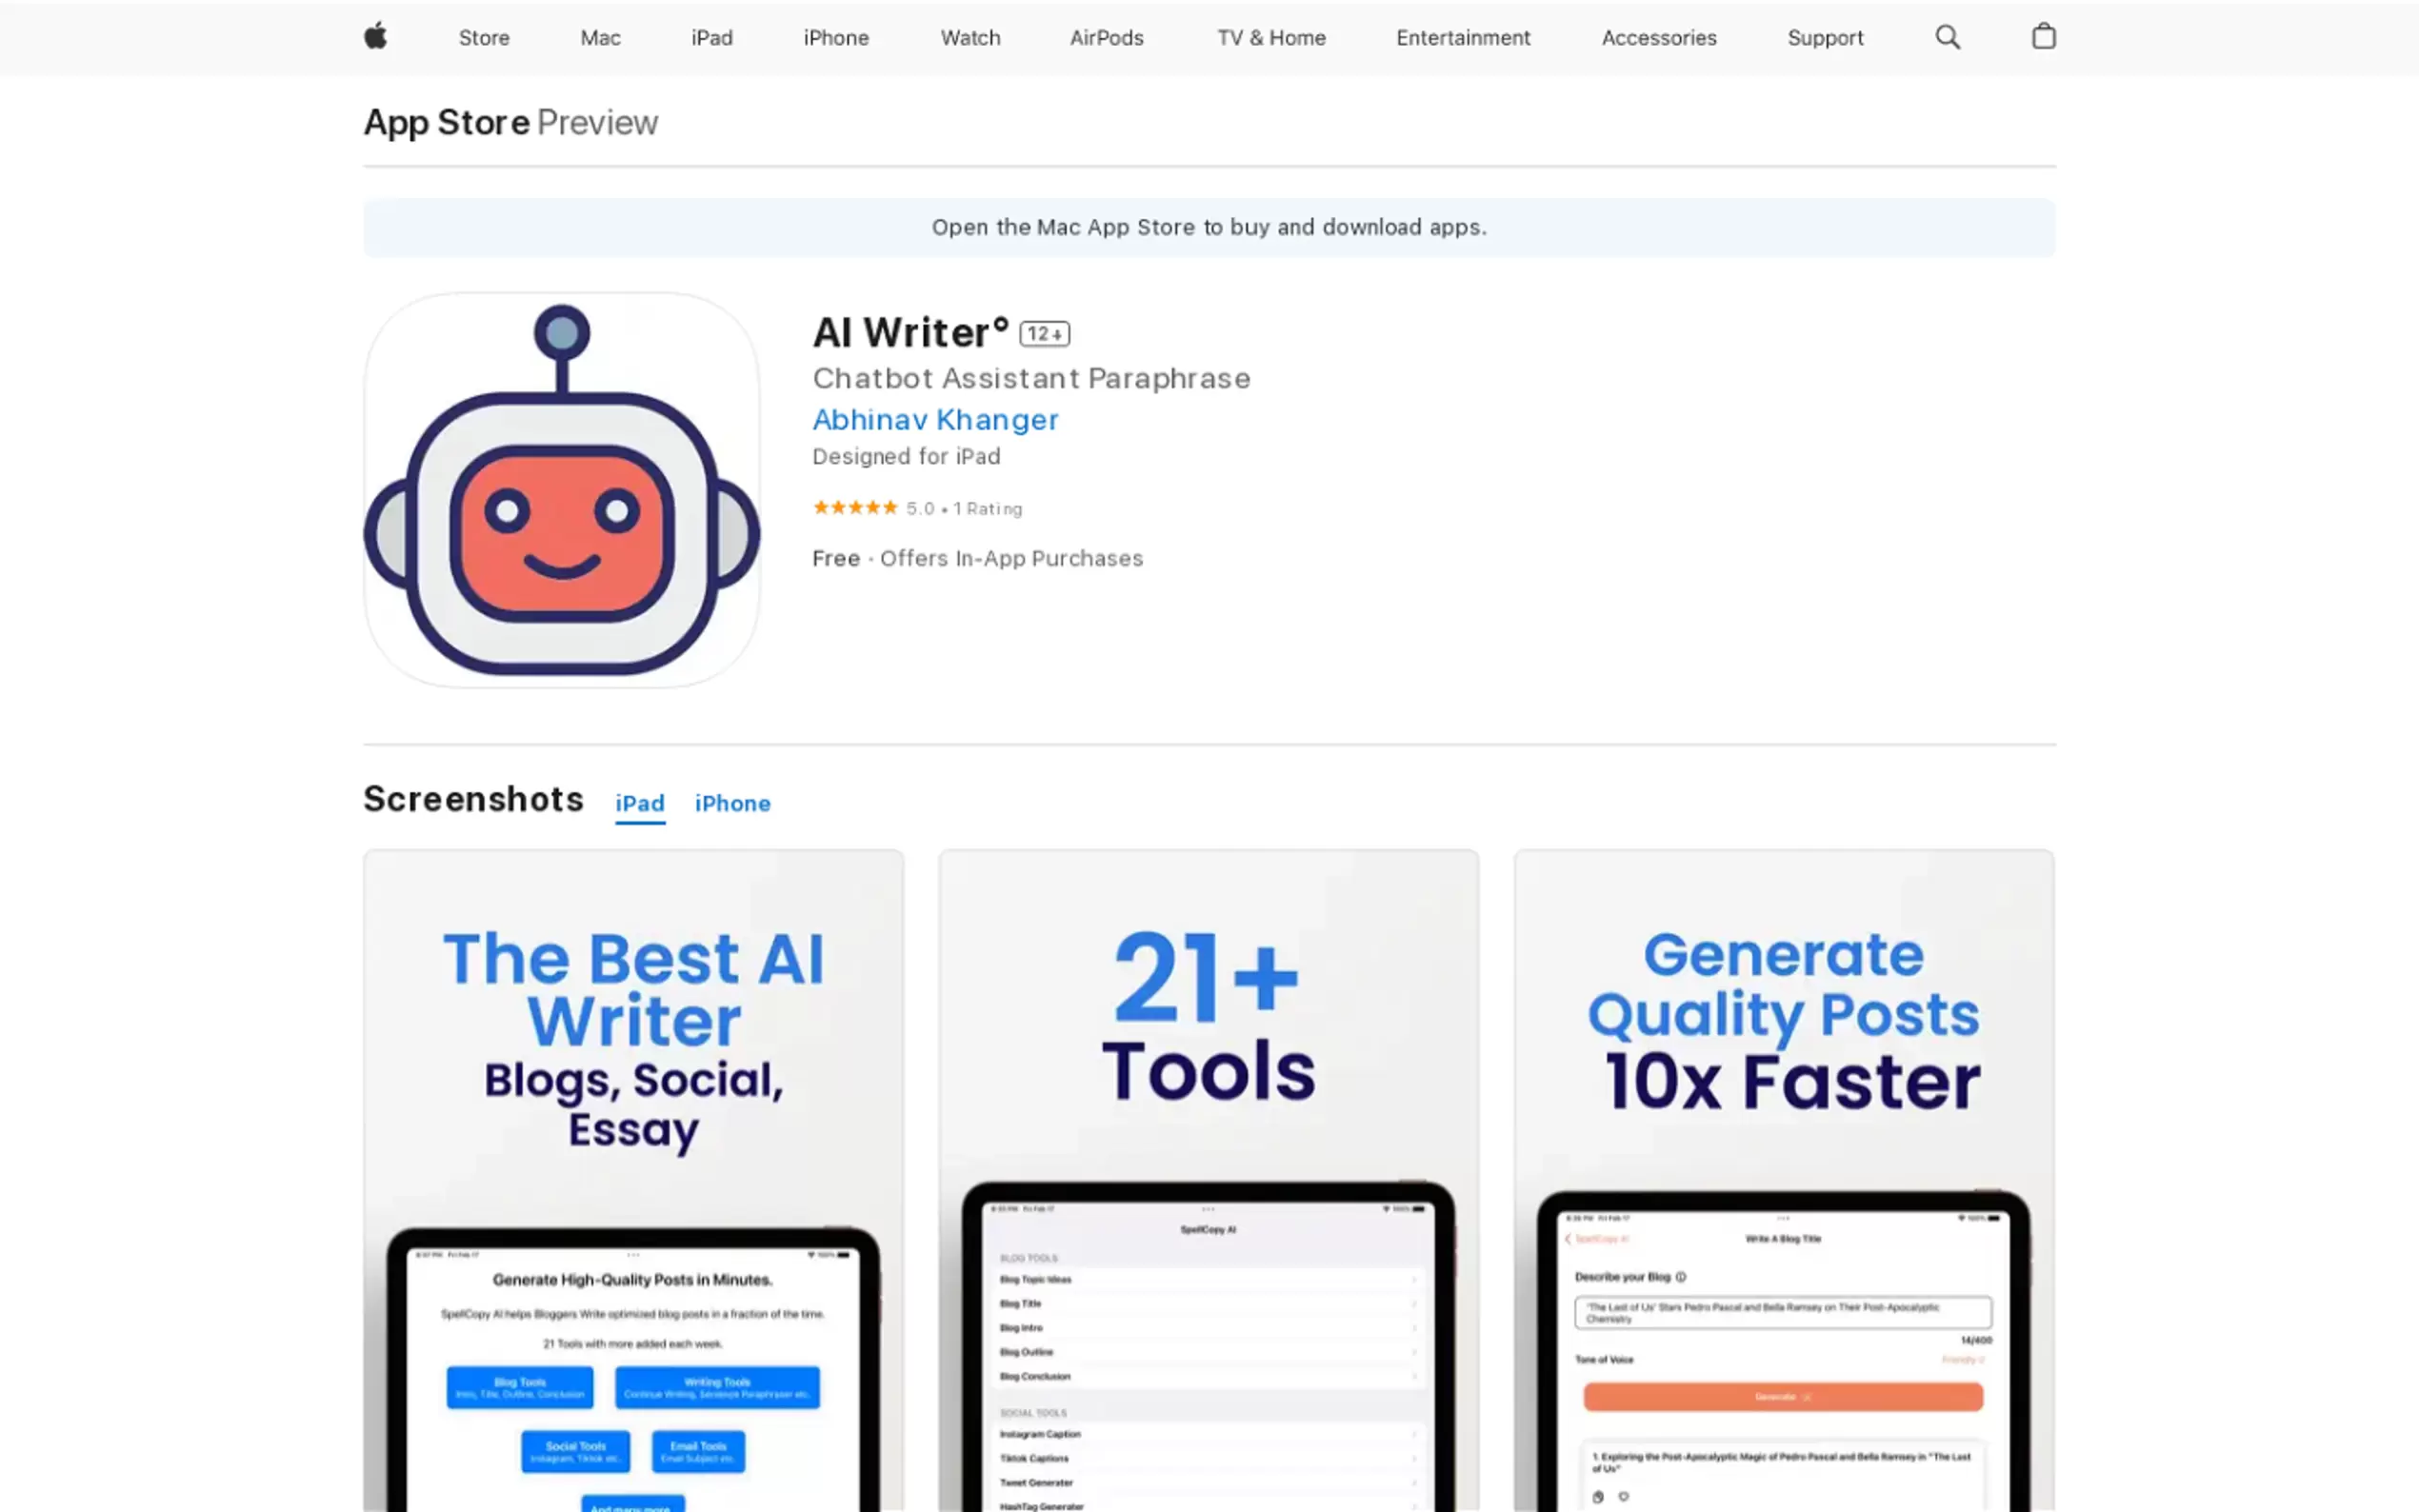2419x1512 pixels.
Task: View '21+ Tools' screenshot
Action: pyautogui.click(x=1208, y=1180)
